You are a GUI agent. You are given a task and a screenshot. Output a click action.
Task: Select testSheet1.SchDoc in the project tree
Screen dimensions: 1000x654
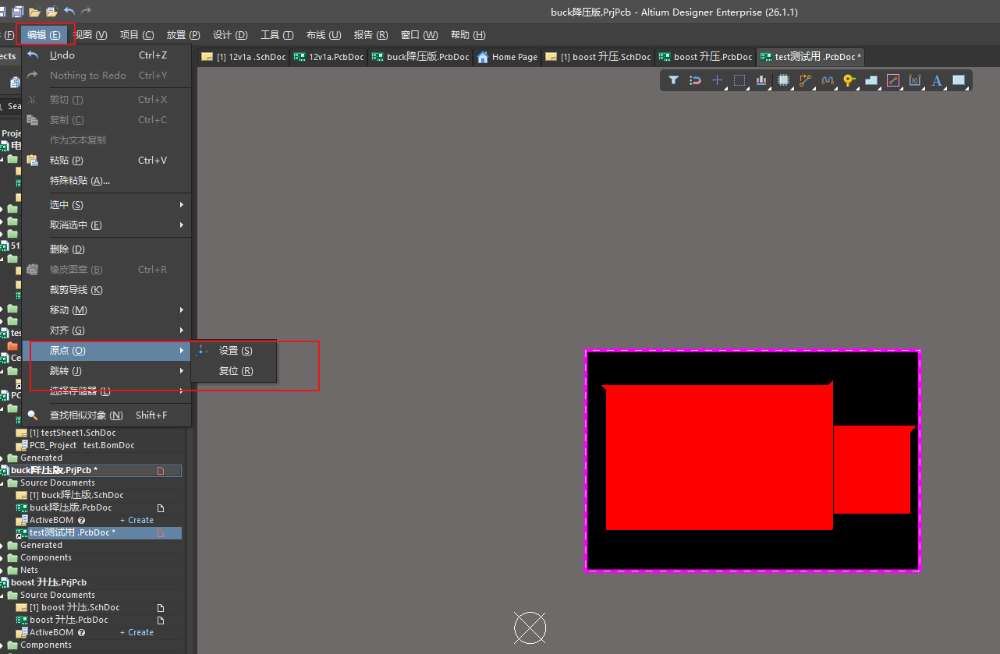click(x=72, y=433)
